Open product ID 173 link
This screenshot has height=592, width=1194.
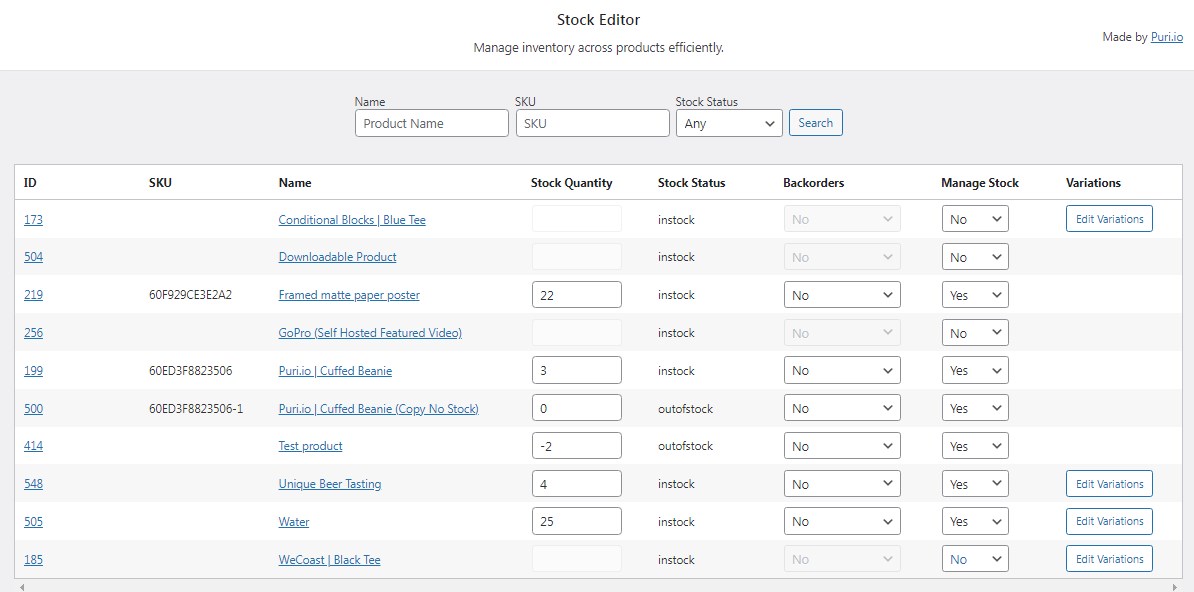pyautogui.click(x=34, y=219)
